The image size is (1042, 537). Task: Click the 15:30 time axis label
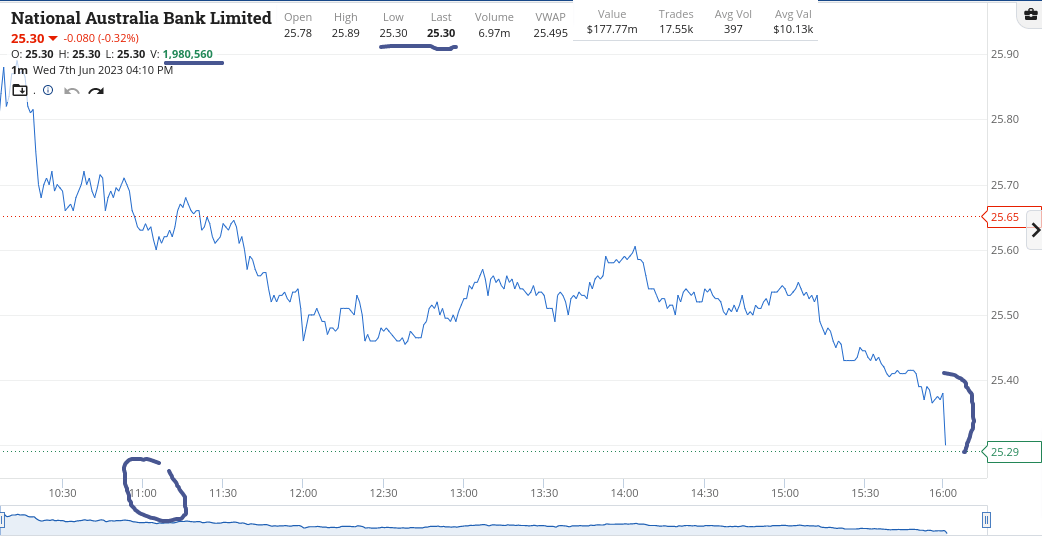pyautogui.click(x=865, y=494)
